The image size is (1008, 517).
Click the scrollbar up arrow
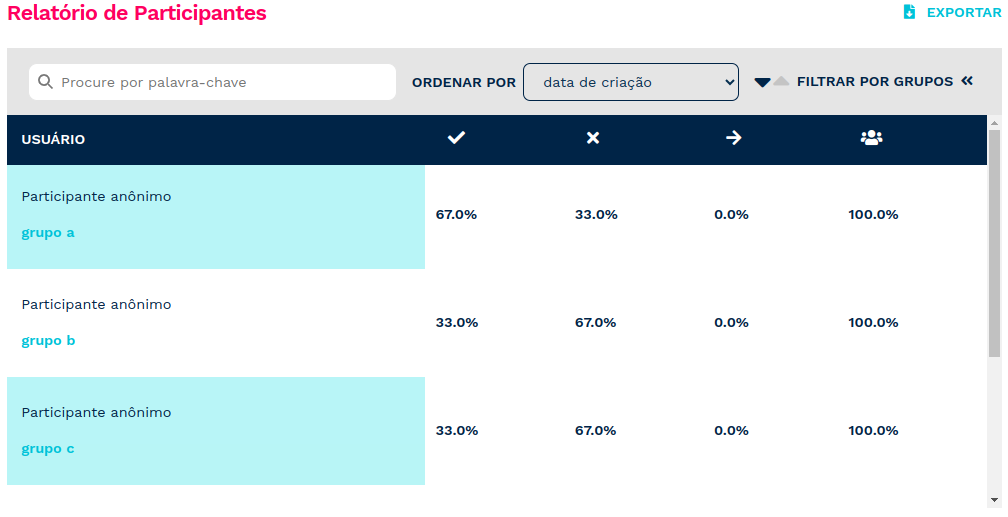pyautogui.click(x=994, y=123)
